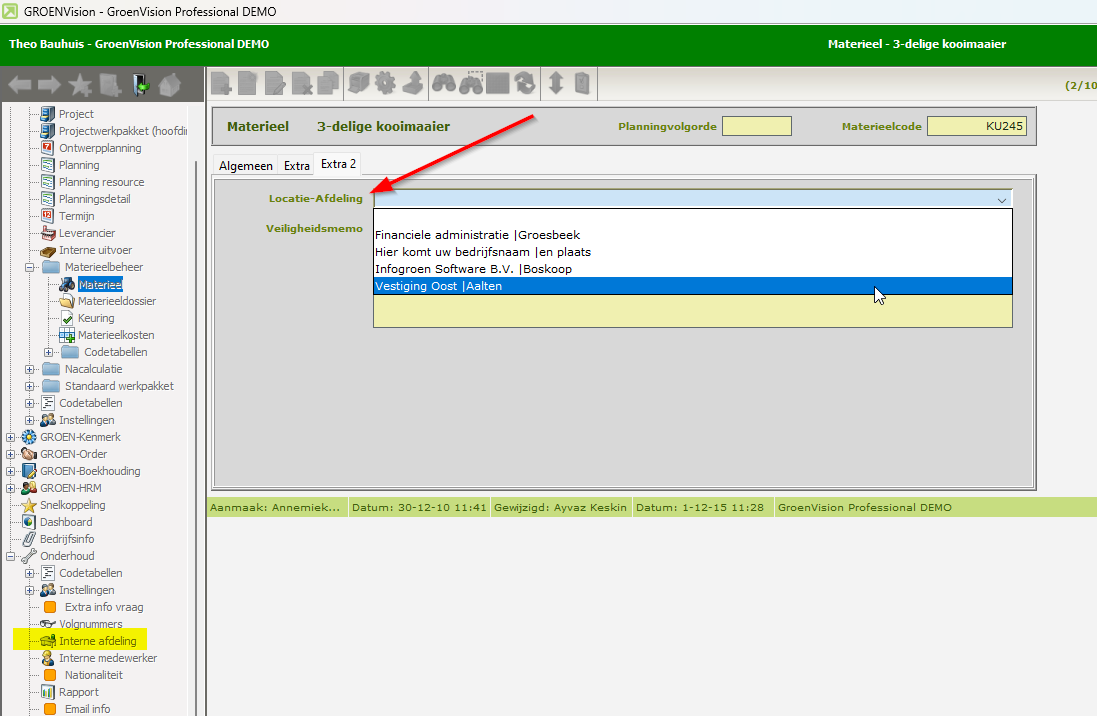Image resolution: width=1097 pixels, height=716 pixels.
Task: Click the binoculars search toolbar icon
Action: 444,84
